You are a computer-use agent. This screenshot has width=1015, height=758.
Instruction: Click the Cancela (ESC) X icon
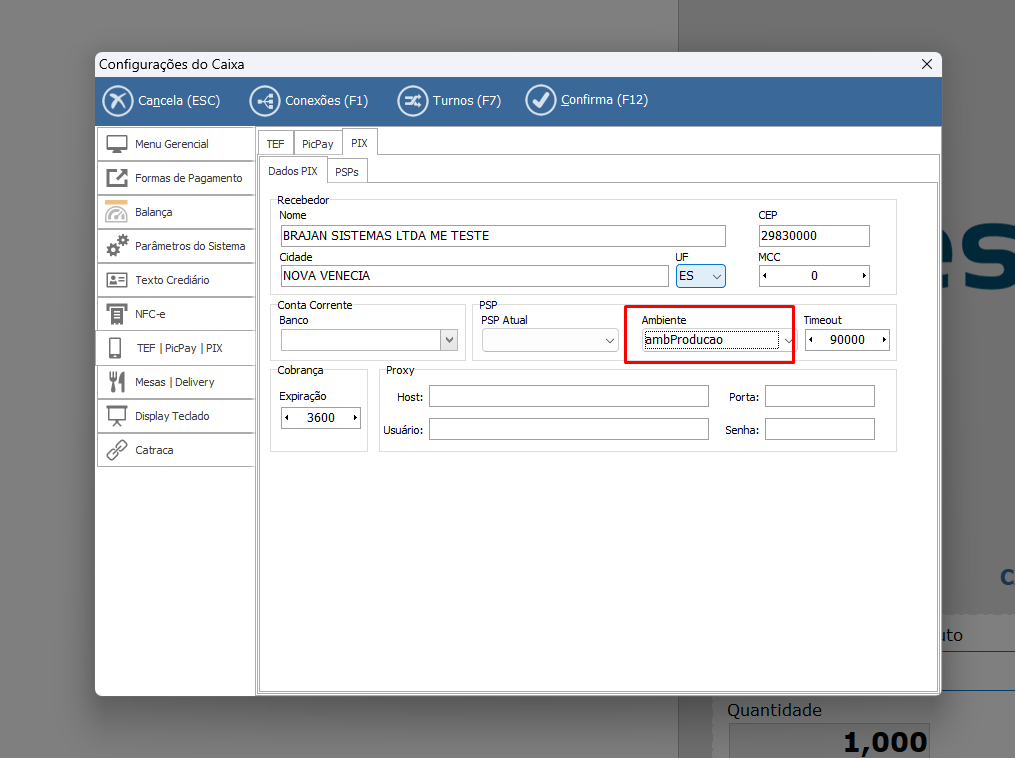click(118, 101)
